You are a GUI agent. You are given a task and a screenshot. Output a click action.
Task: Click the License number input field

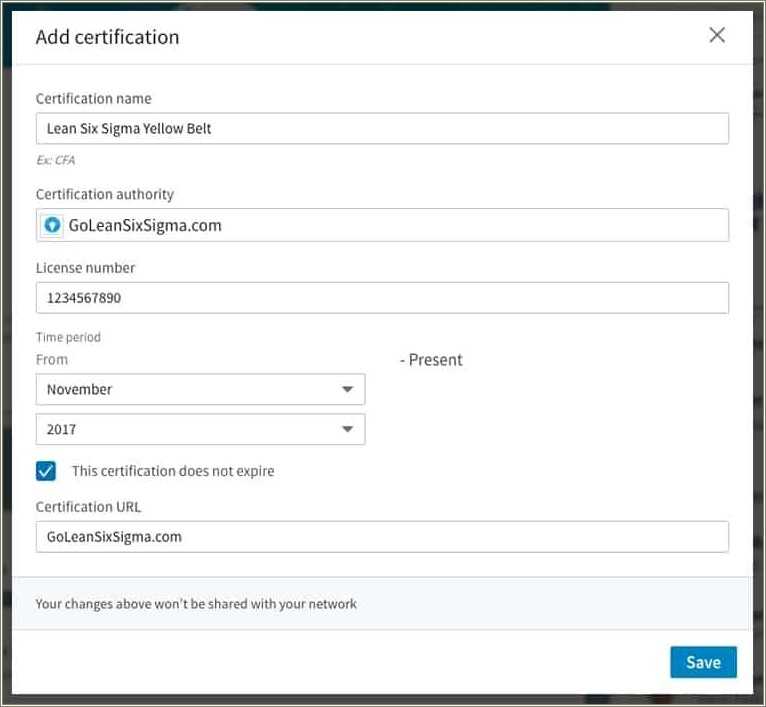coord(382,298)
